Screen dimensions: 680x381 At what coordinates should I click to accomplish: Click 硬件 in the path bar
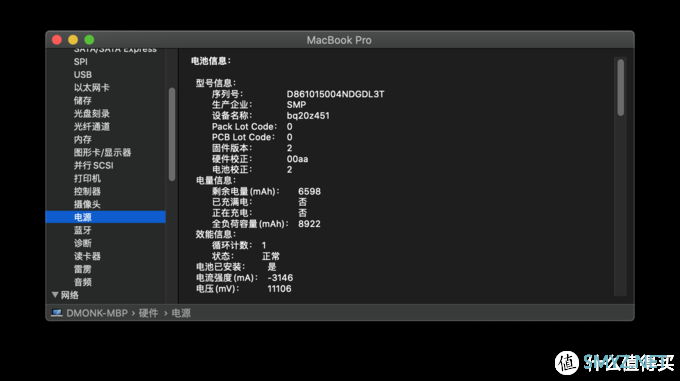[148, 313]
